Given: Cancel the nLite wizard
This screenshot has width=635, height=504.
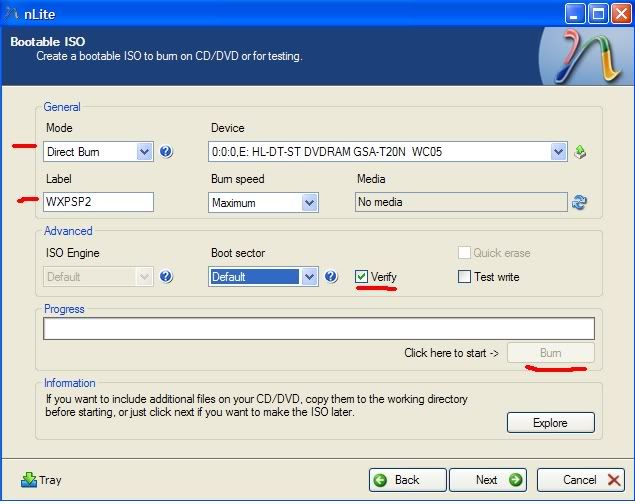Looking at the screenshot, I should pyautogui.click(x=581, y=480).
